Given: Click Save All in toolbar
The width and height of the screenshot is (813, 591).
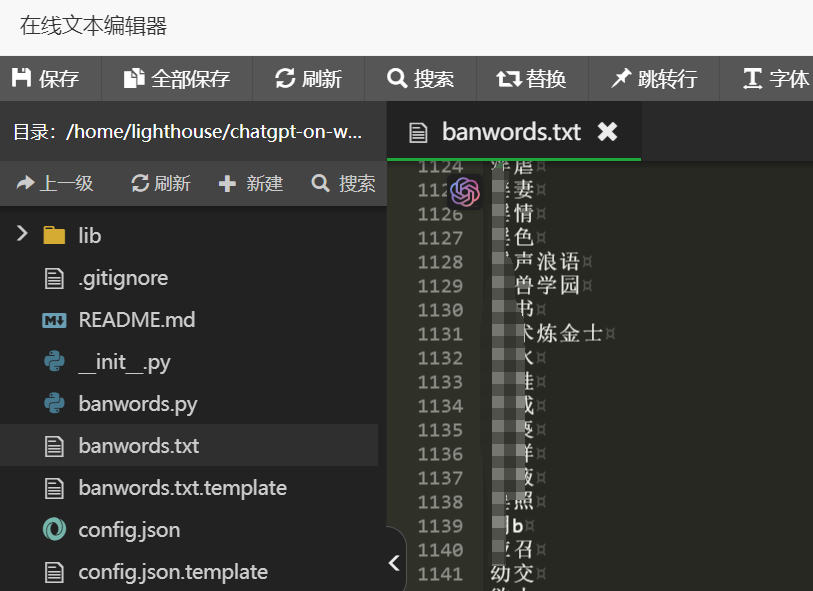Looking at the screenshot, I should click(177, 79).
